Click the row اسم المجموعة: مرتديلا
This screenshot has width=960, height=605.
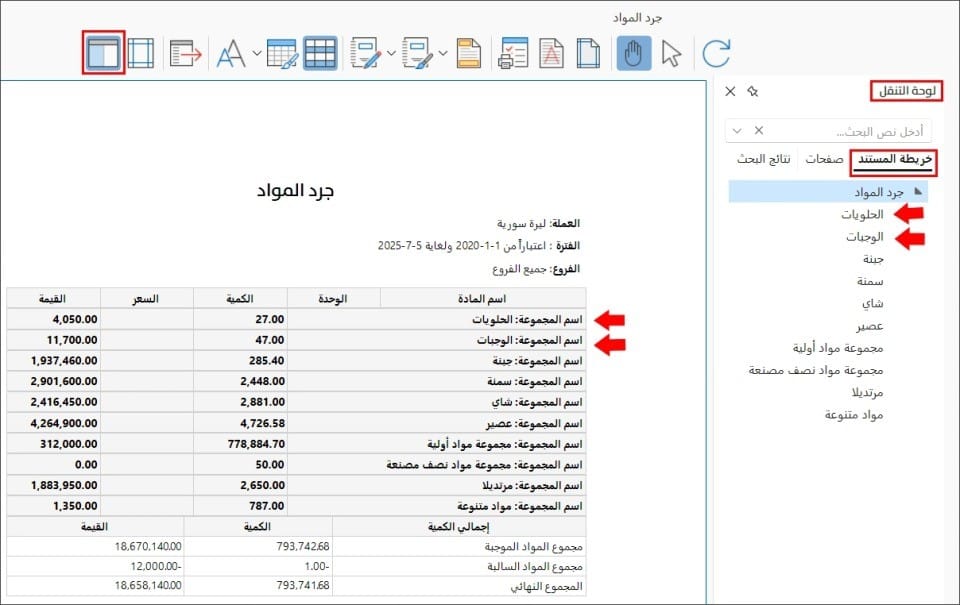296,485
